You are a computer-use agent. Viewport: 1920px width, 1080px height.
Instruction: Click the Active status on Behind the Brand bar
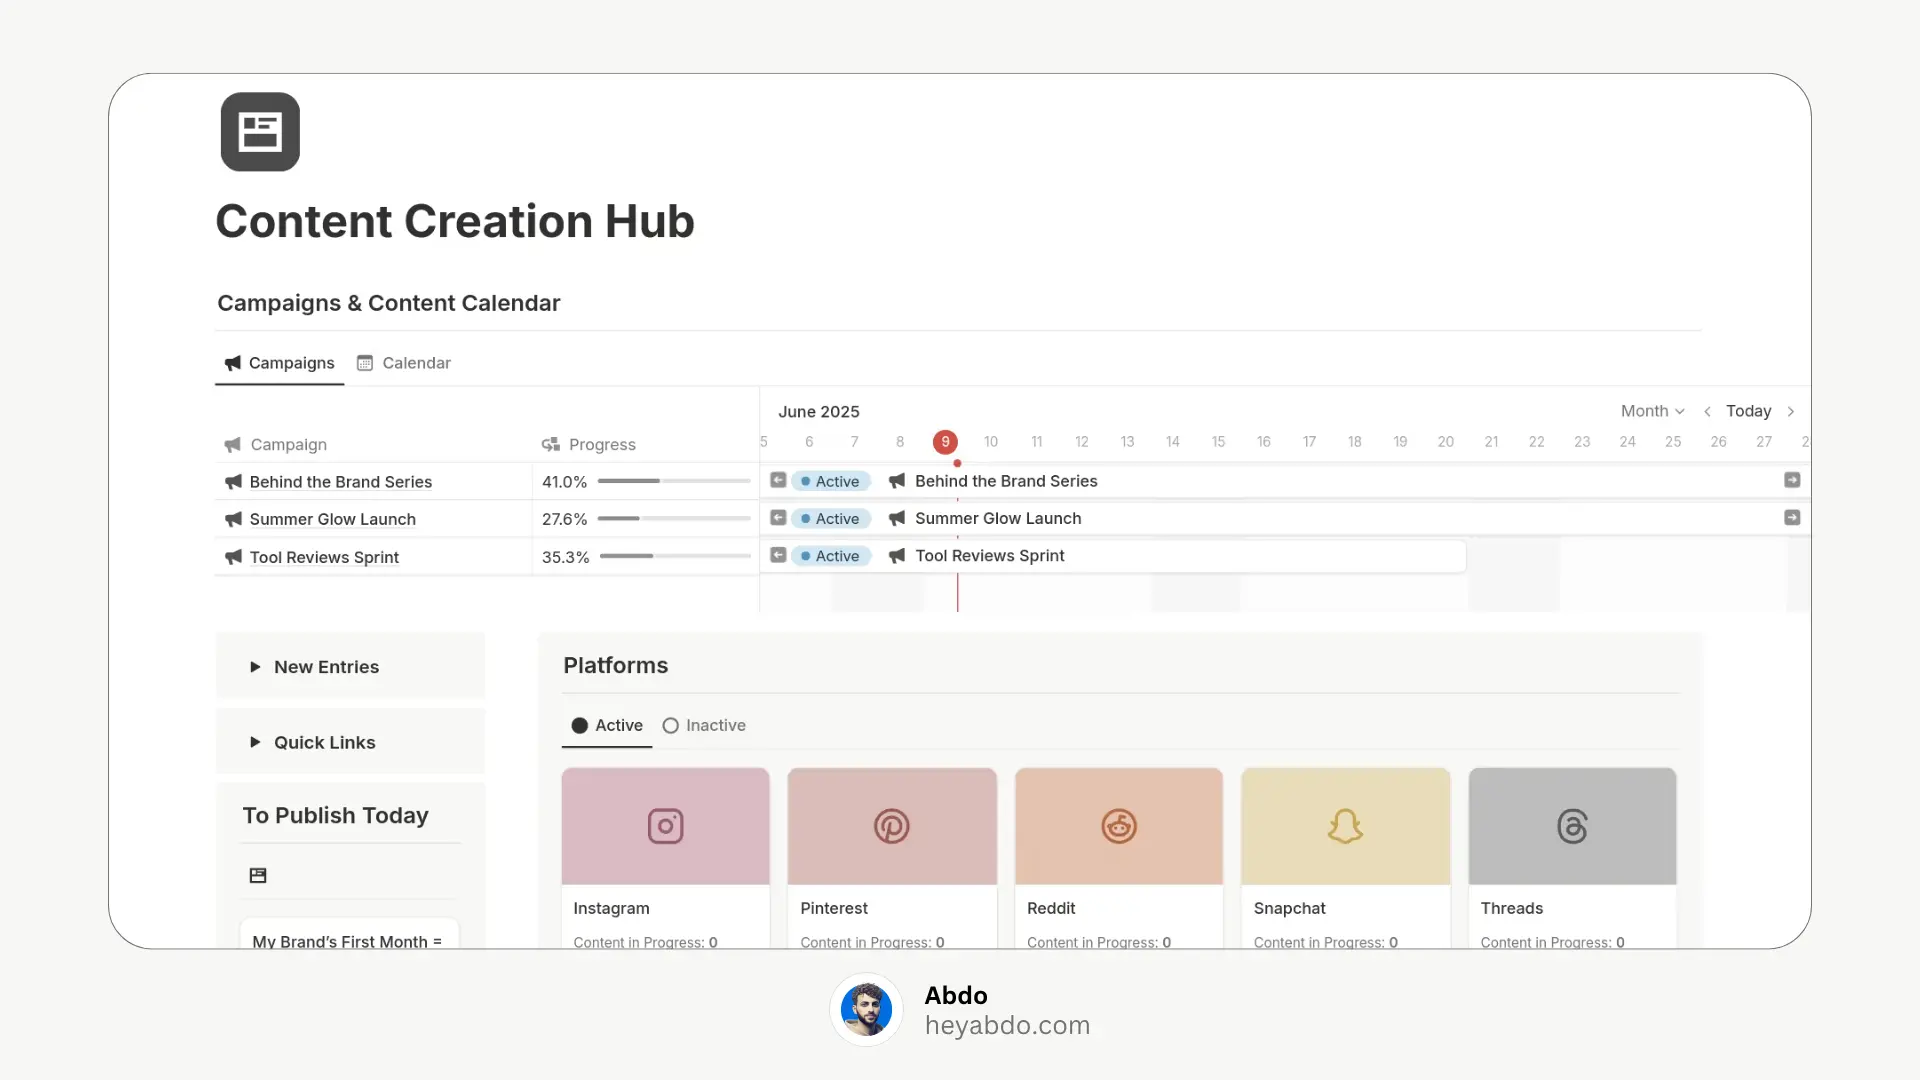[x=831, y=481]
